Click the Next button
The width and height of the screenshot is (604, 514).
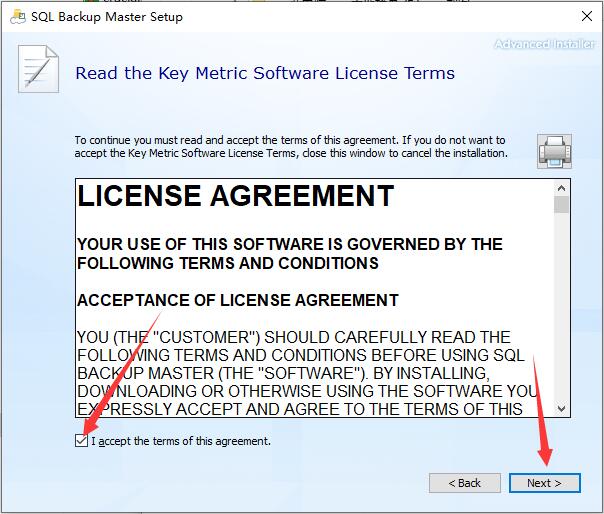pos(544,483)
